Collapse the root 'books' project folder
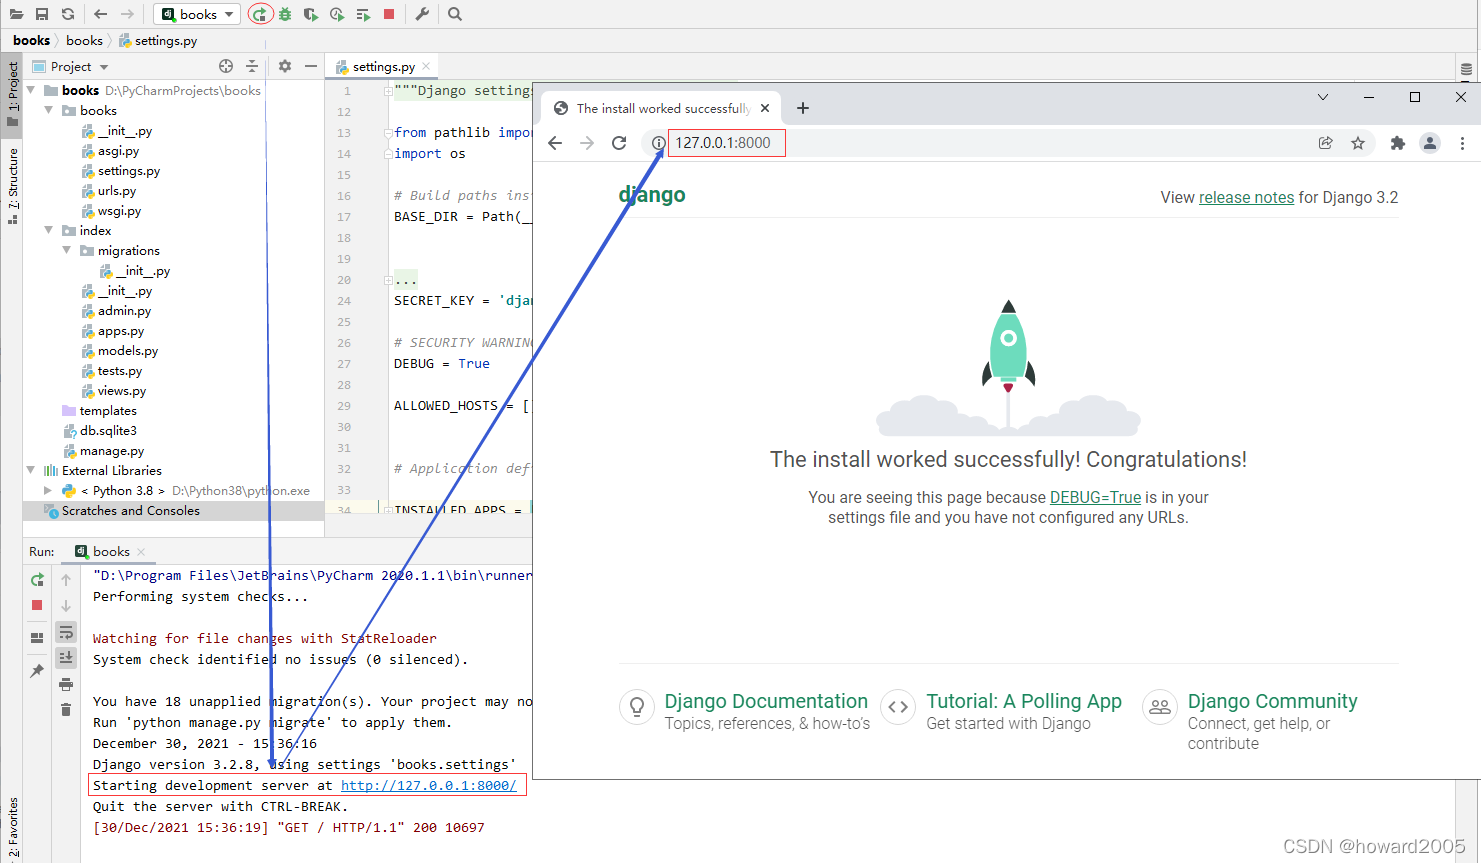The image size is (1481, 863). tap(31, 90)
